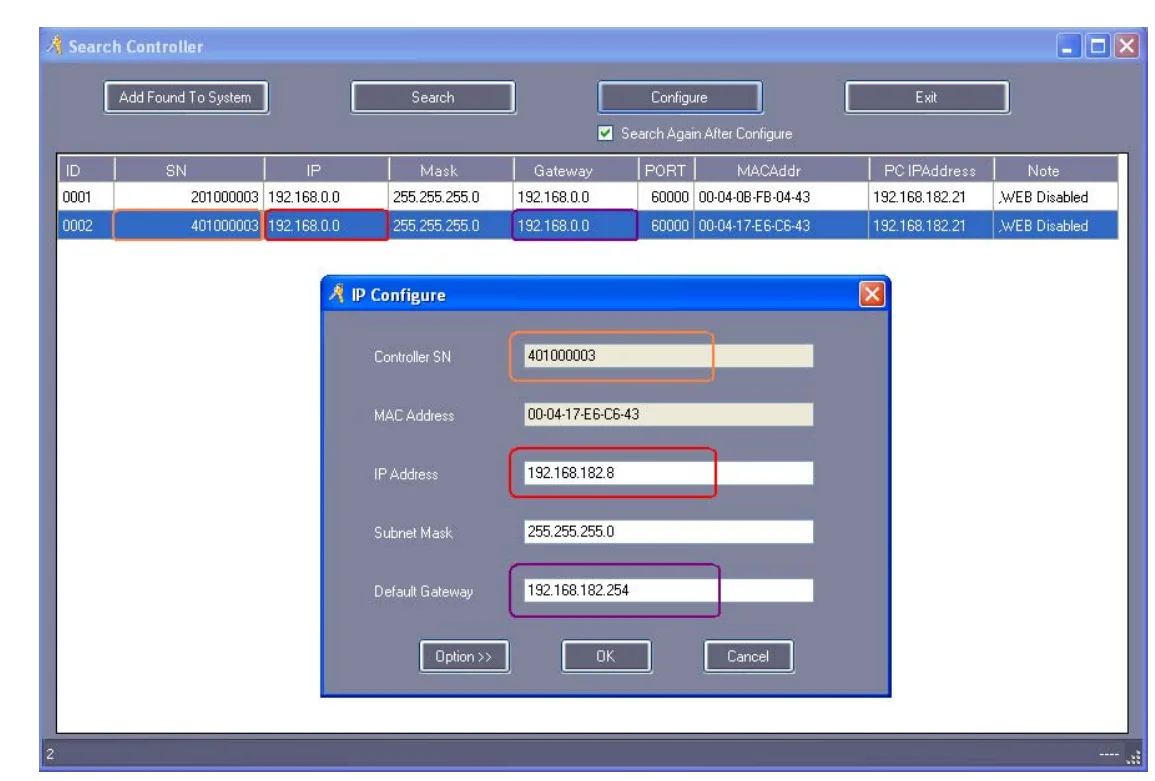Click the IP Configure title icon
This screenshot has height=781, width=1155.
[337, 294]
